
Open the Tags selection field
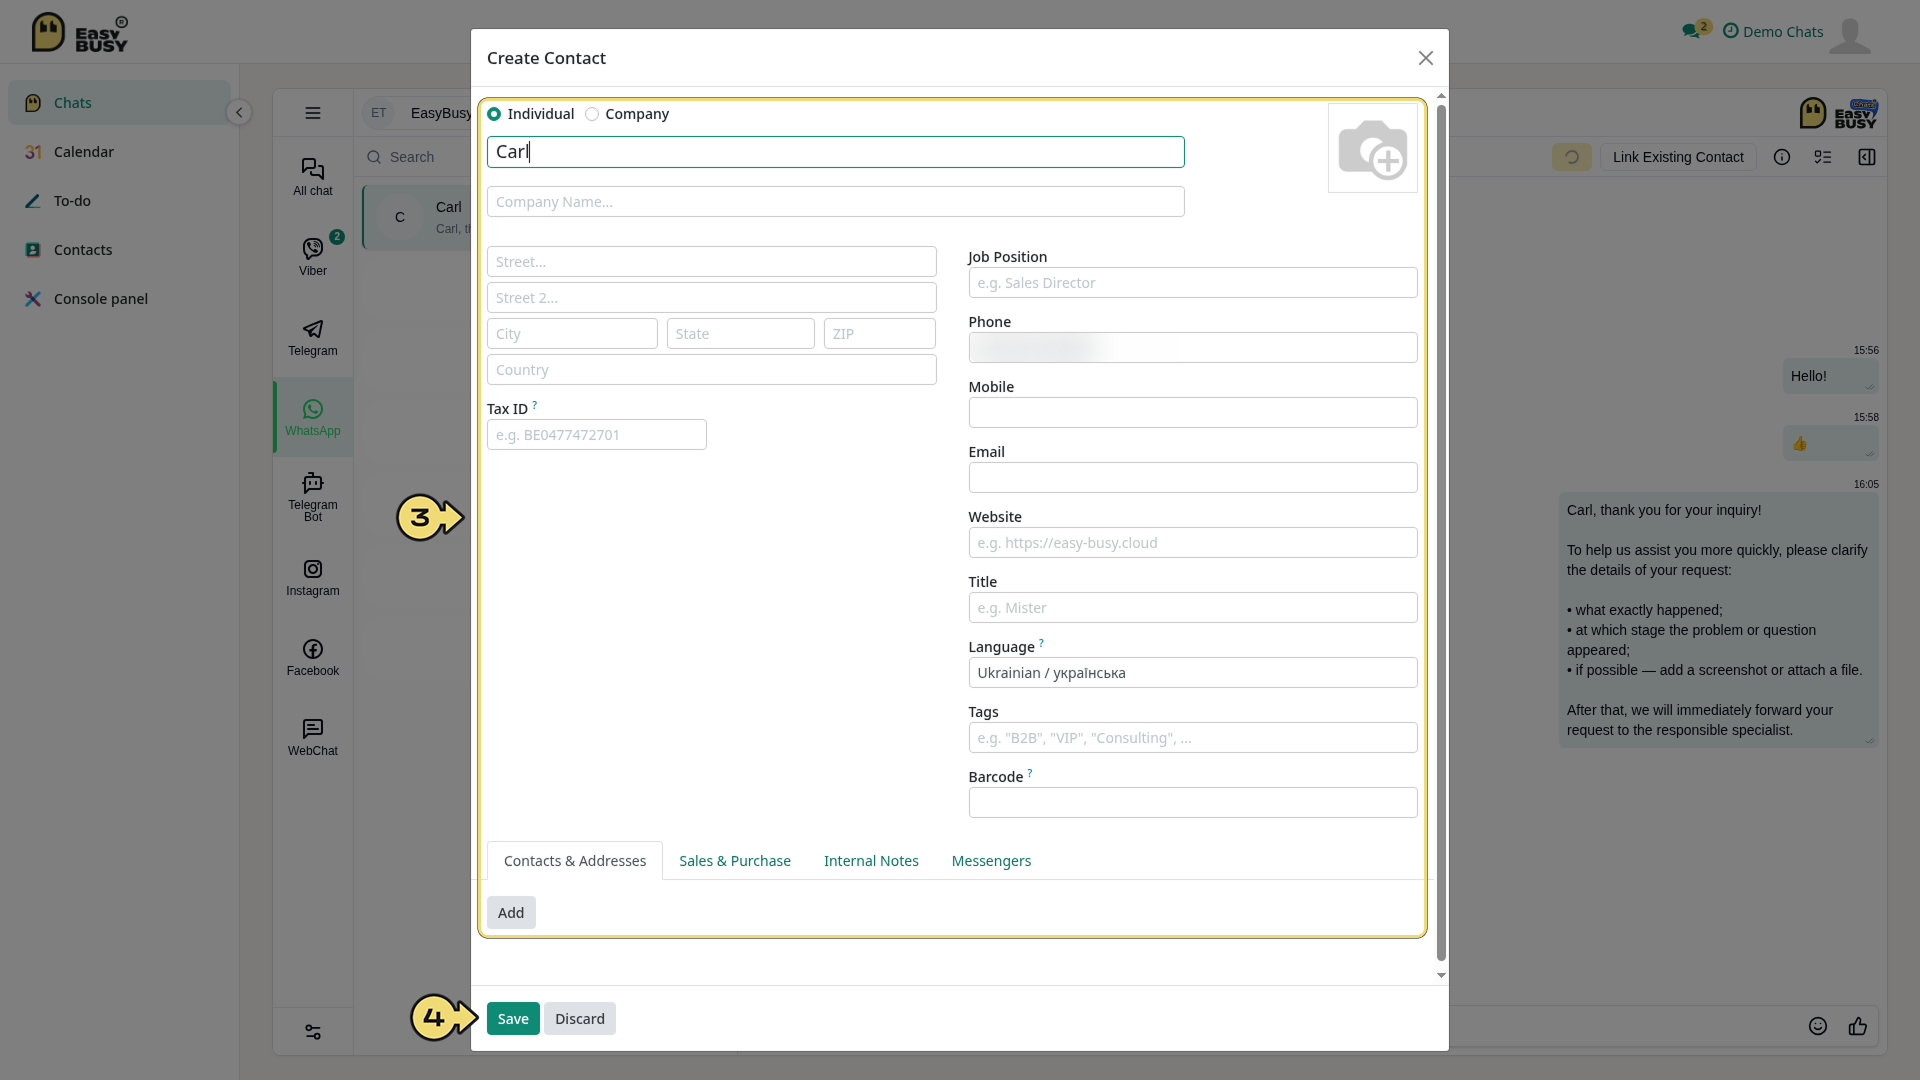(1193, 737)
